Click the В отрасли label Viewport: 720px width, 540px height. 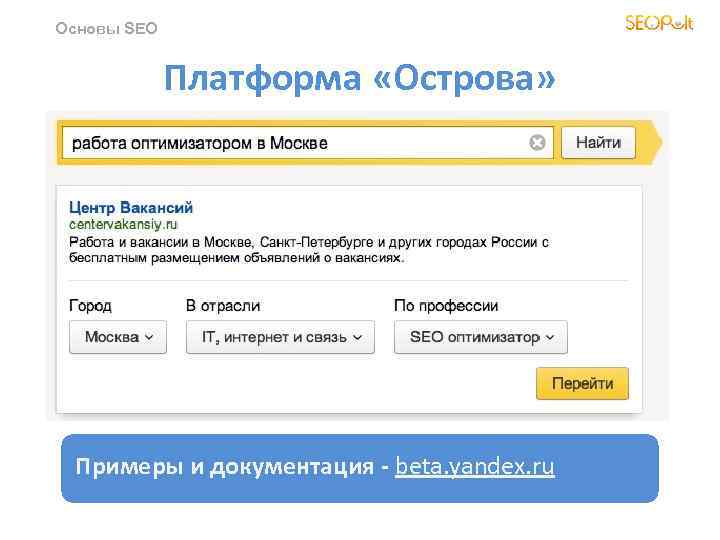pos(223,306)
